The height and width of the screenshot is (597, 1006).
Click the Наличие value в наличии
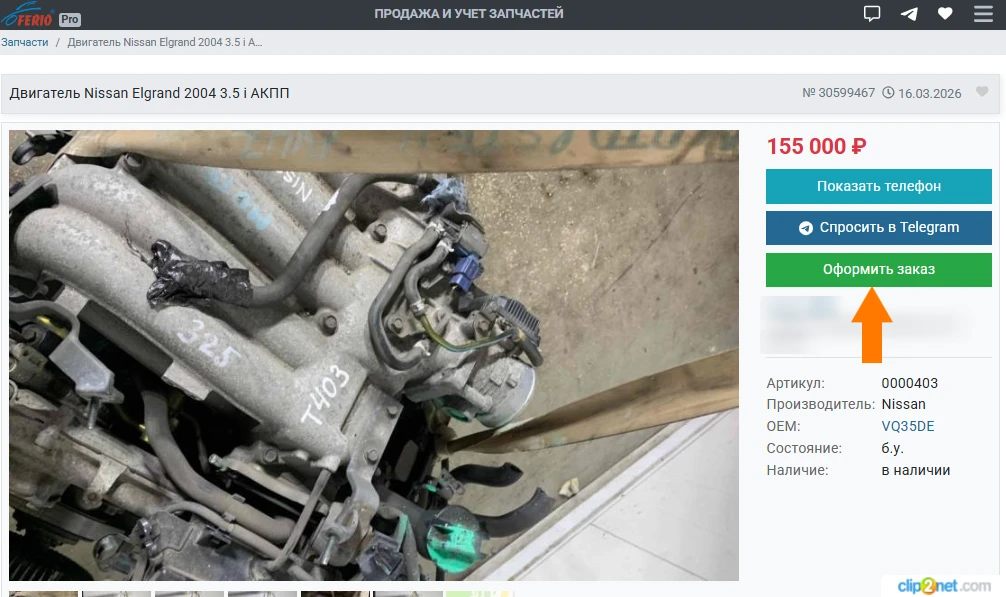point(916,471)
